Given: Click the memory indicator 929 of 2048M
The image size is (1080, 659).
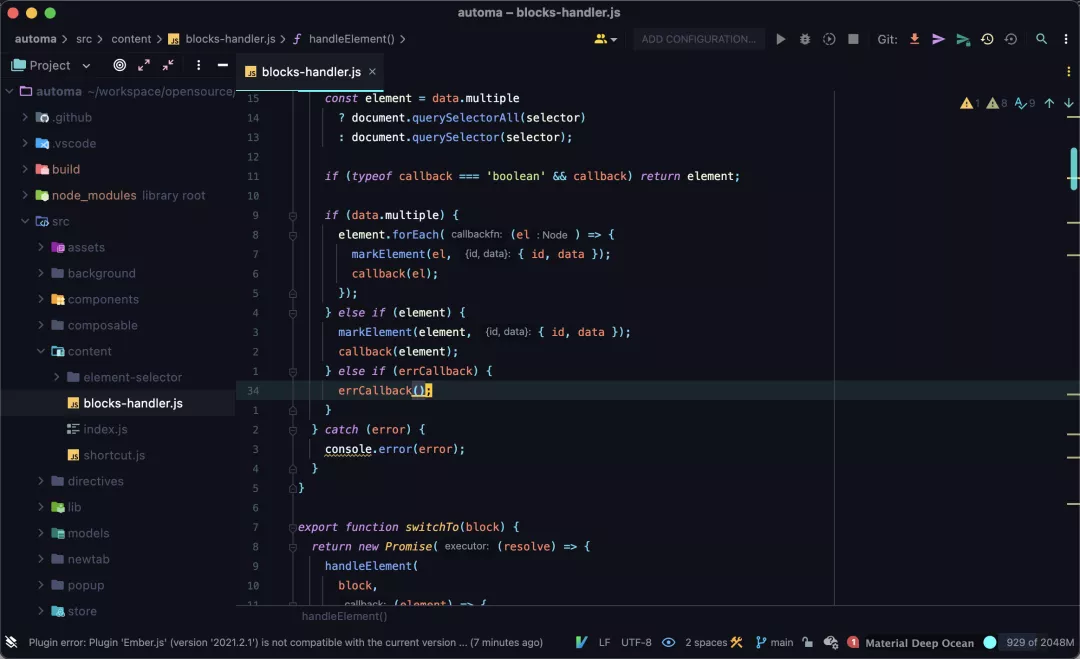Looking at the screenshot, I should click(1039, 642).
